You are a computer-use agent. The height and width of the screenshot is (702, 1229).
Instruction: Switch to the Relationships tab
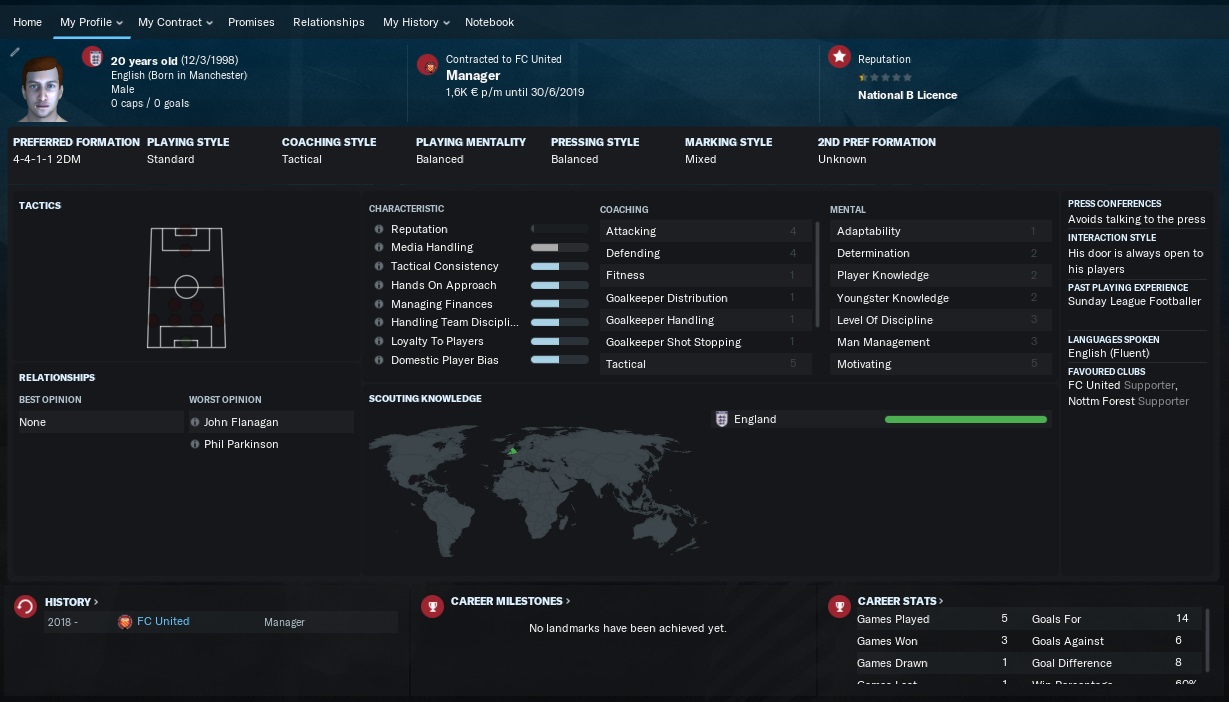[328, 22]
